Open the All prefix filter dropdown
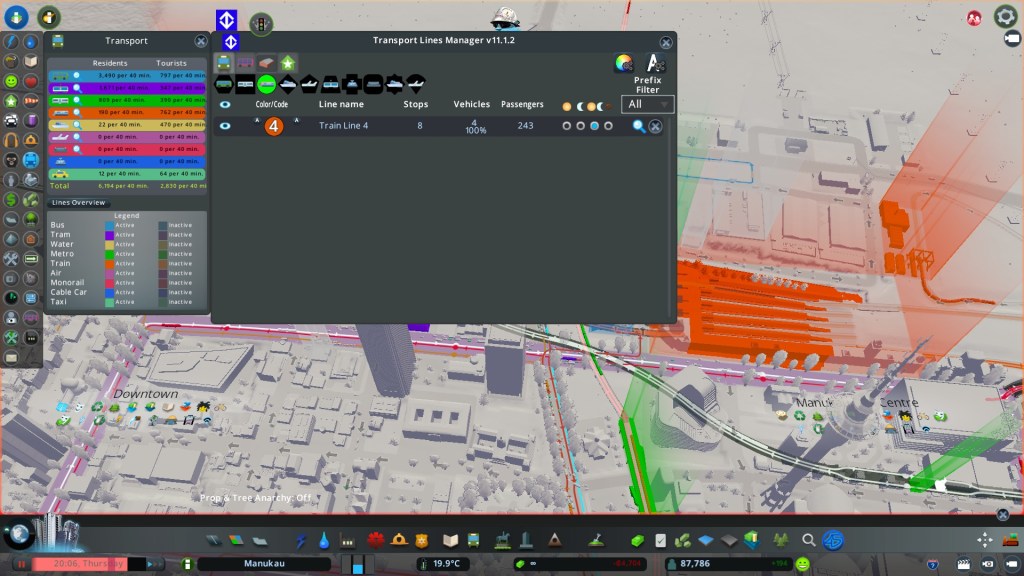 (647, 104)
